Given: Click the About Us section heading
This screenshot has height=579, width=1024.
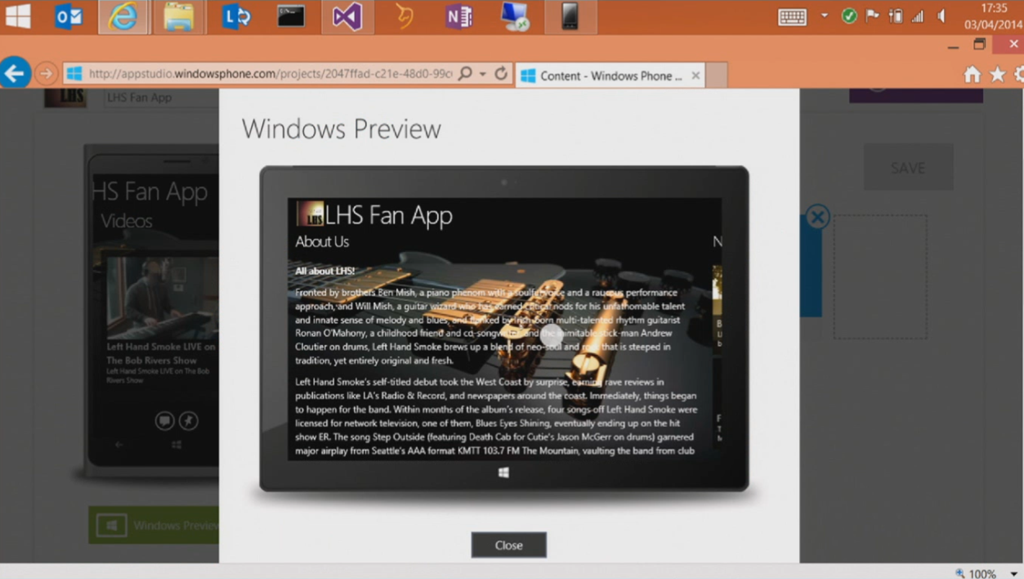Looking at the screenshot, I should click(x=322, y=242).
